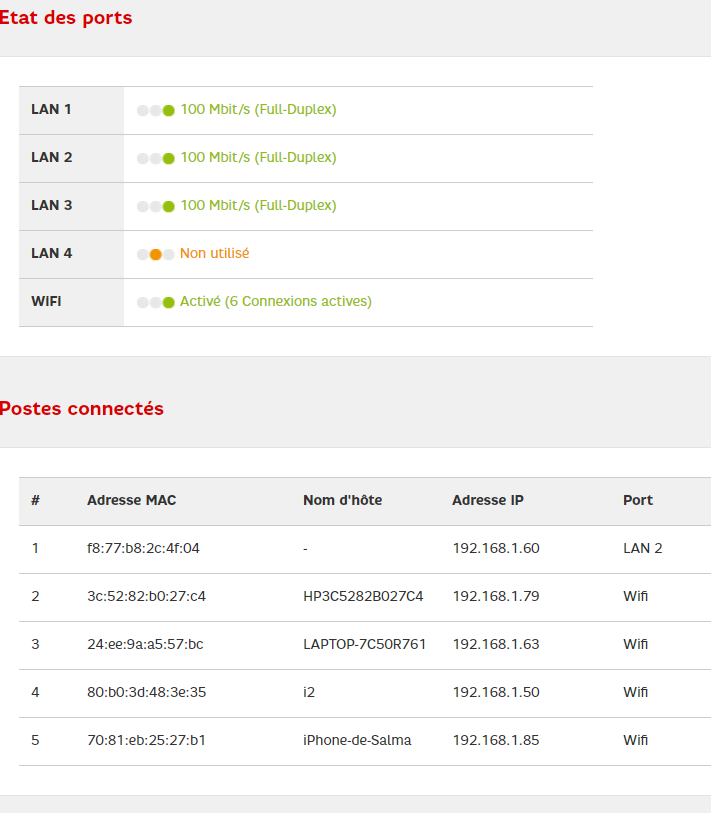The width and height of the screenshot is (711, 813).
Task: Click the "Non utilisé" status text
Action: (214, 254)
